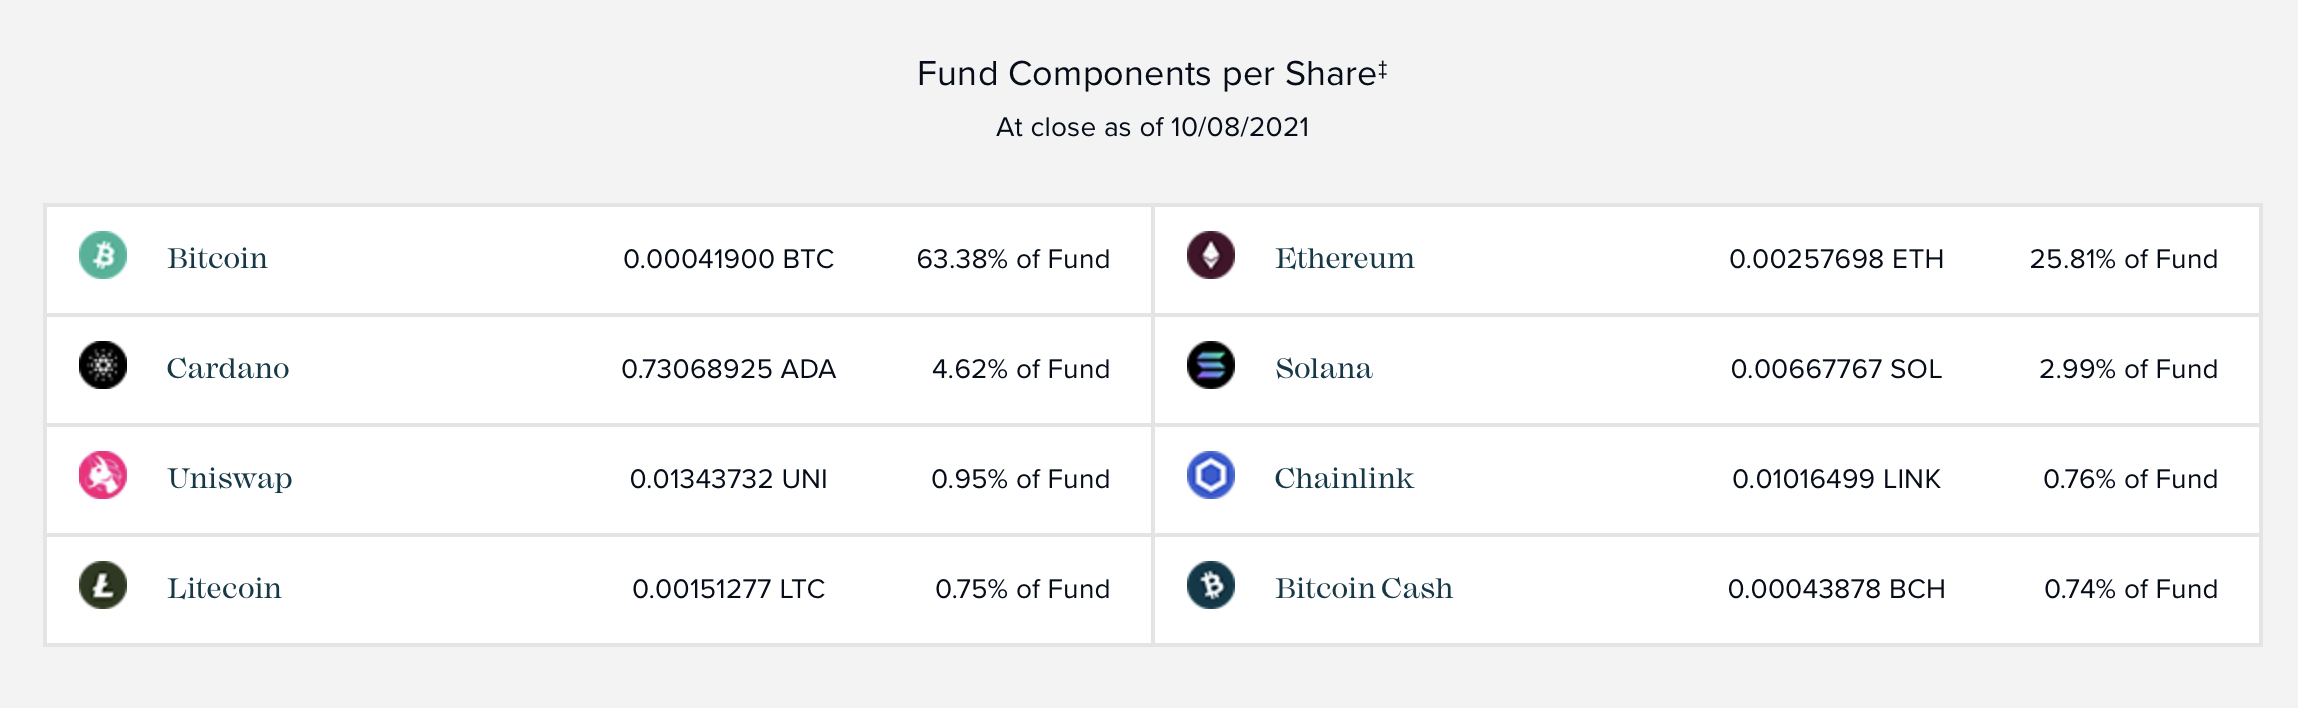Click the 0.73068925 ADA amount
This screenshot has width=2298, height=708.
point(728,369)
